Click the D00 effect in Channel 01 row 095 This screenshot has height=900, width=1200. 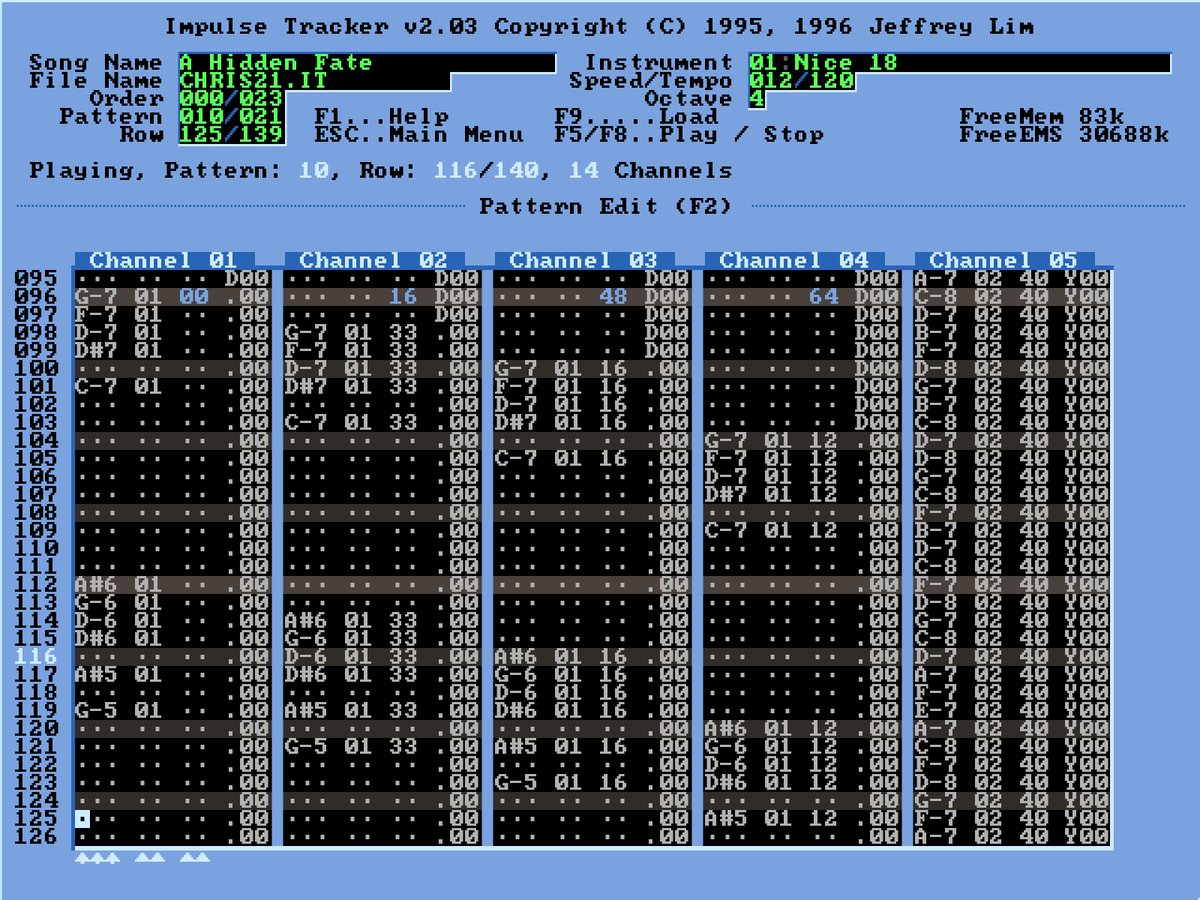[247, 279]
